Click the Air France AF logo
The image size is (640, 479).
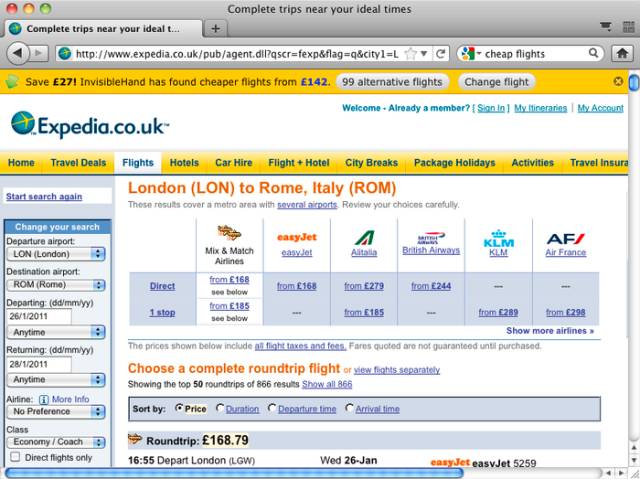pyautogui.click(x=565, y=239)
